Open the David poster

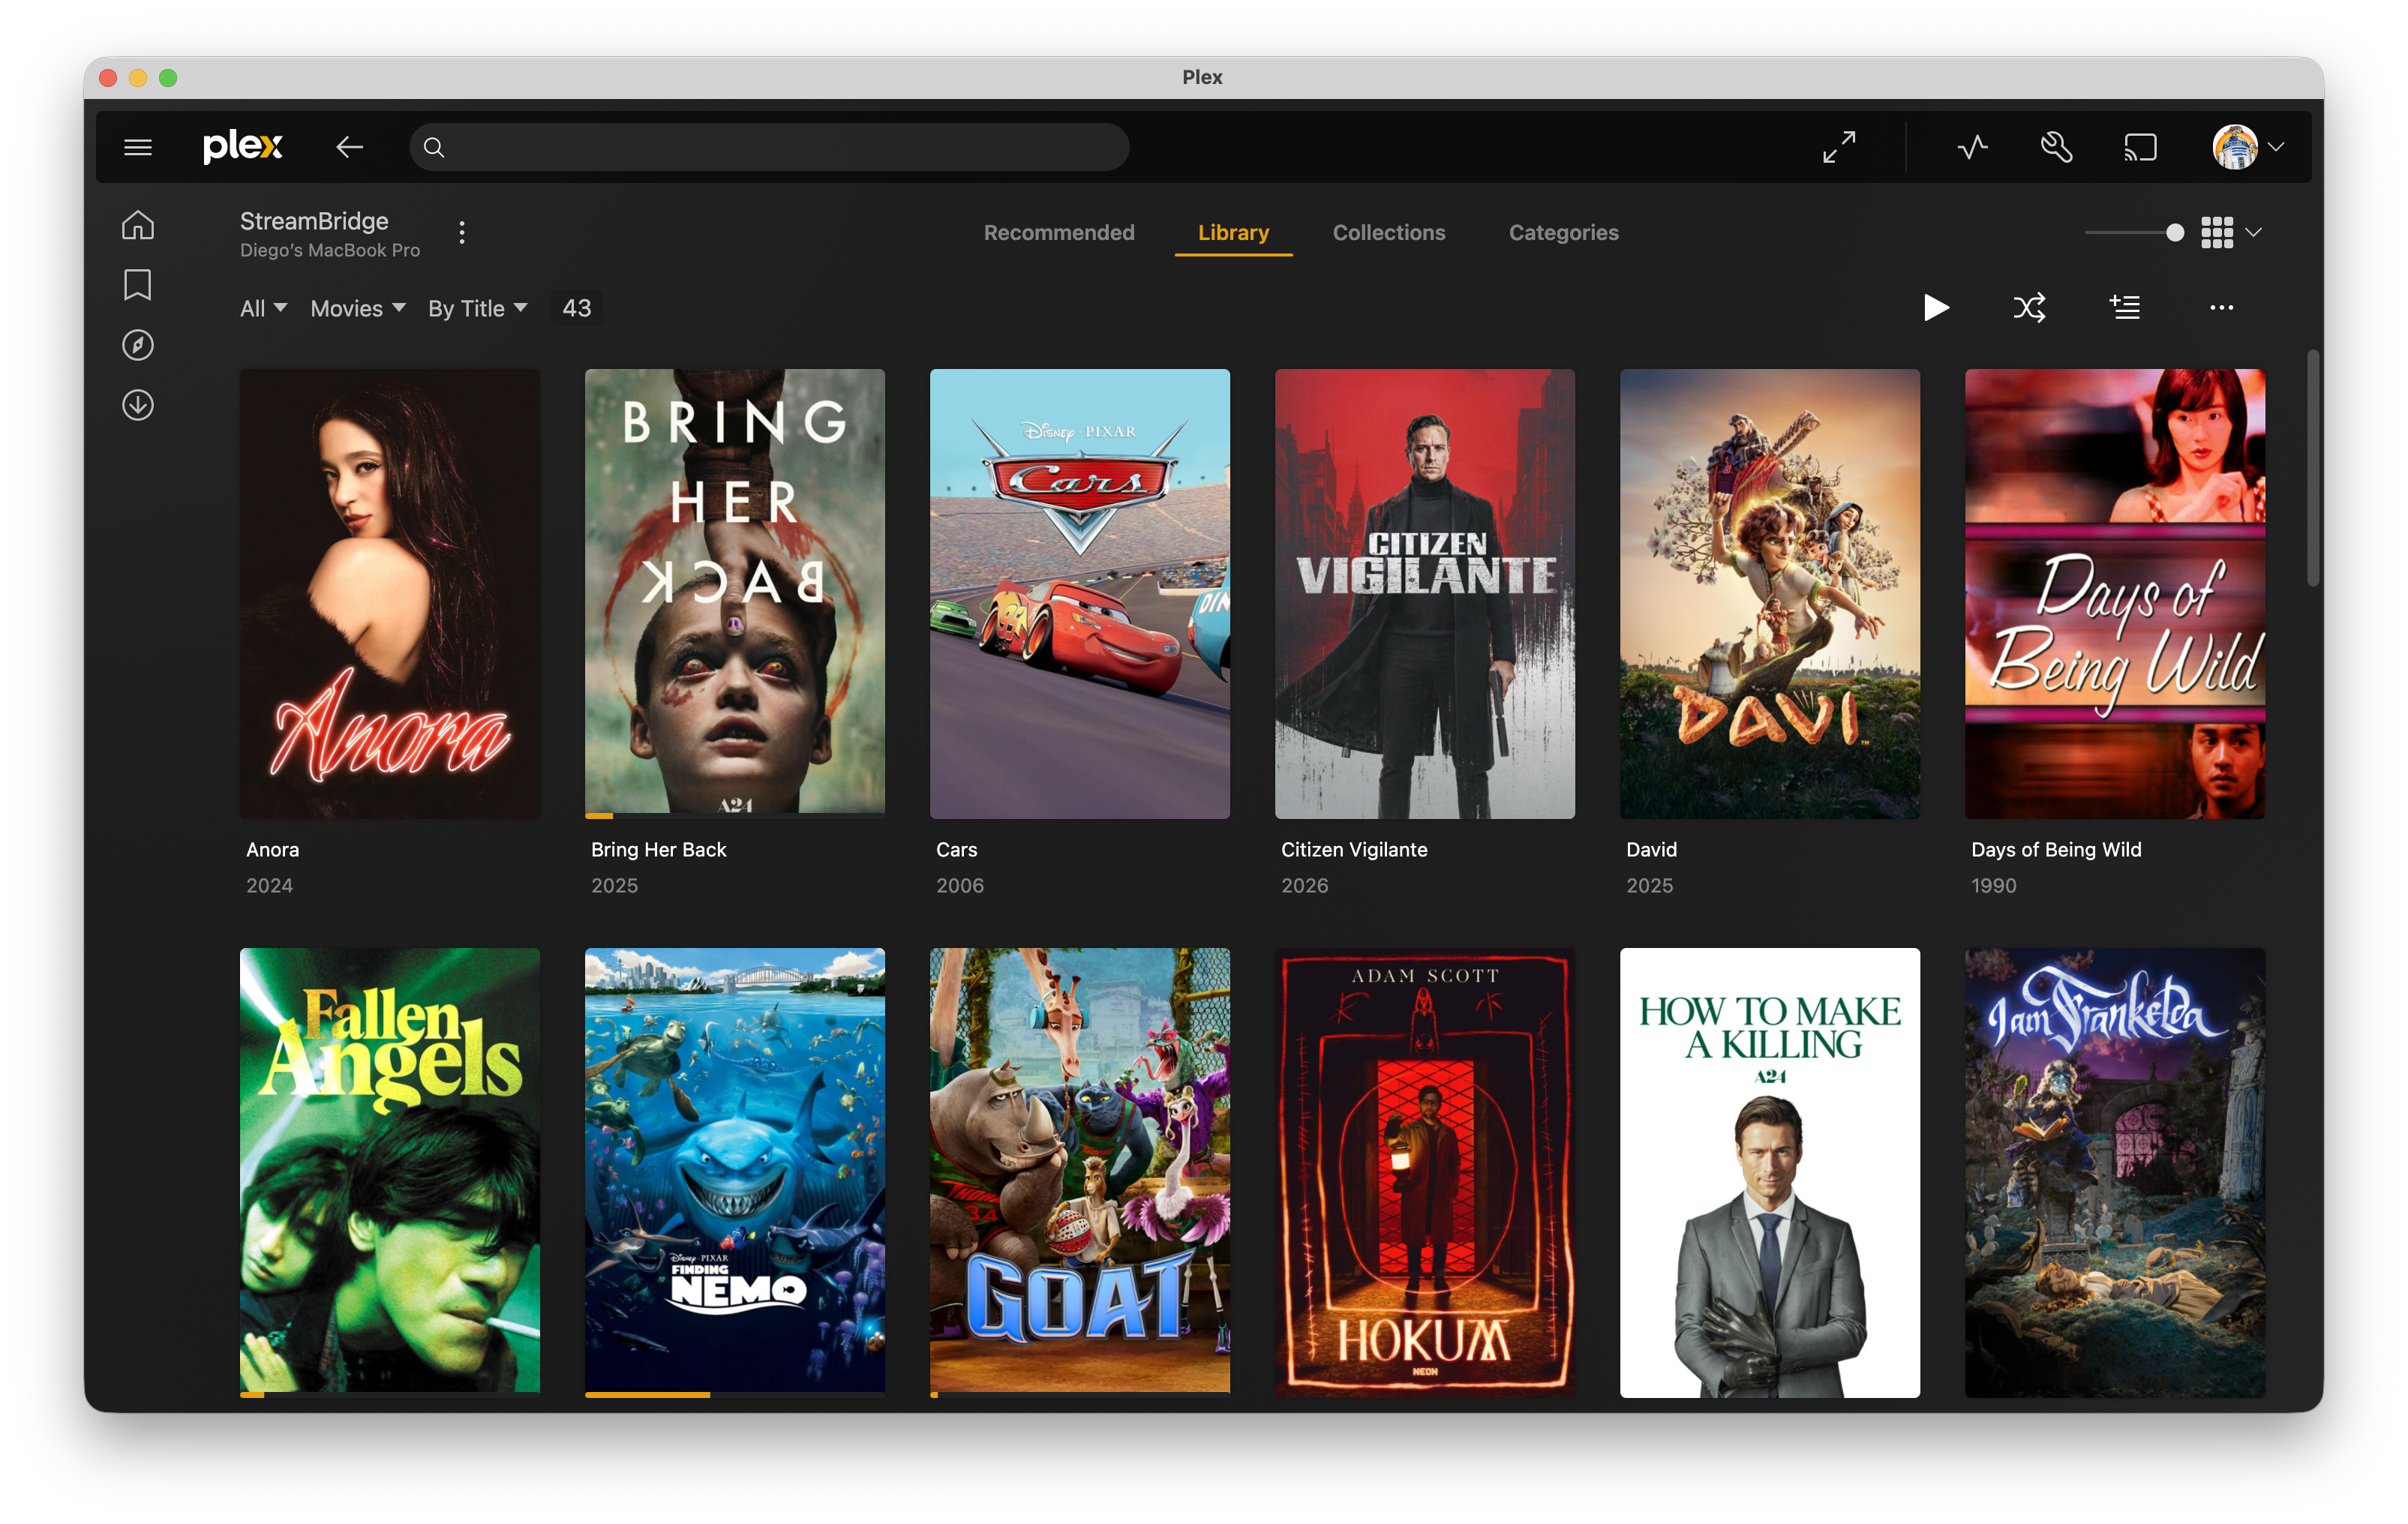(x=1769, y=594)
